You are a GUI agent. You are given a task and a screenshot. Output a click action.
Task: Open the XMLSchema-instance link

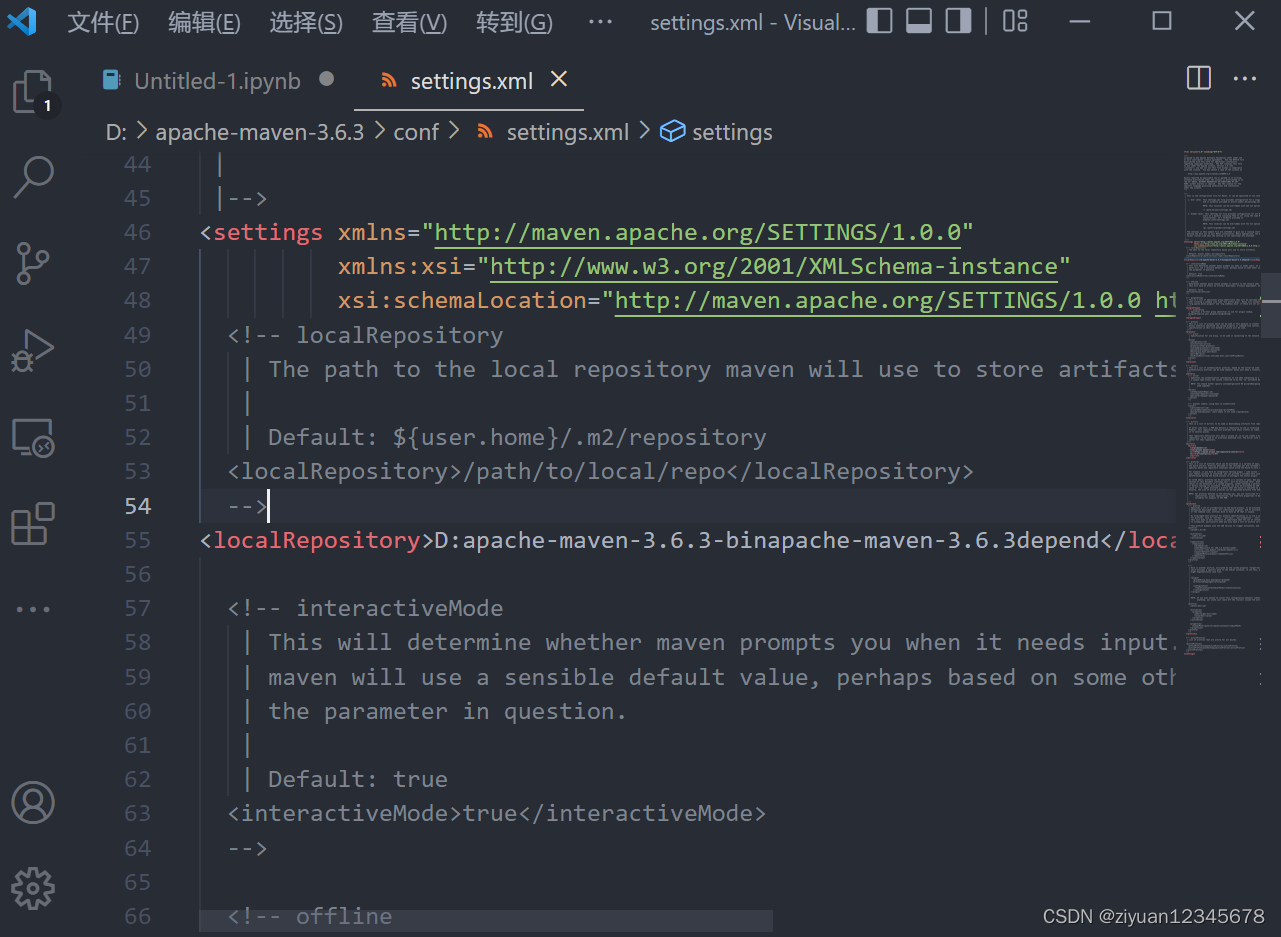coord(775,265)
